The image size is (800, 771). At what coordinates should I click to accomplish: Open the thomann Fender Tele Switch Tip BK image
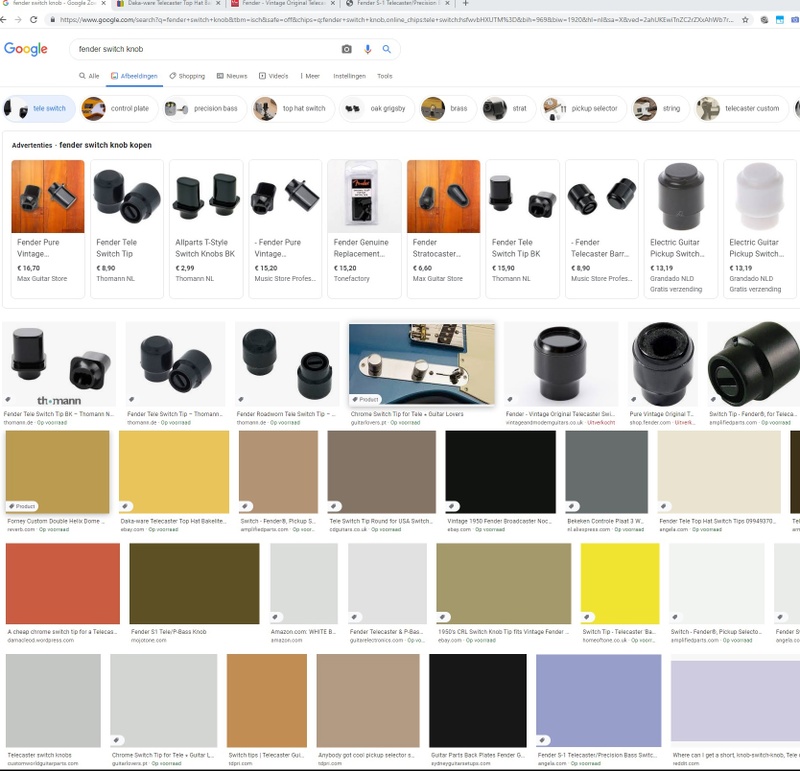59,364
